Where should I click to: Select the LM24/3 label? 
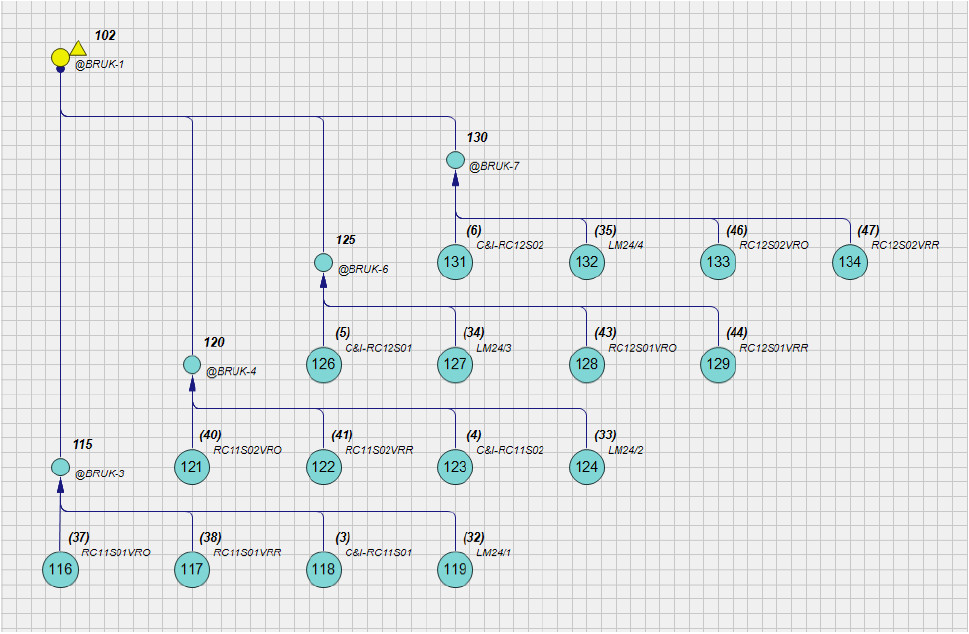tap(493, 348)
